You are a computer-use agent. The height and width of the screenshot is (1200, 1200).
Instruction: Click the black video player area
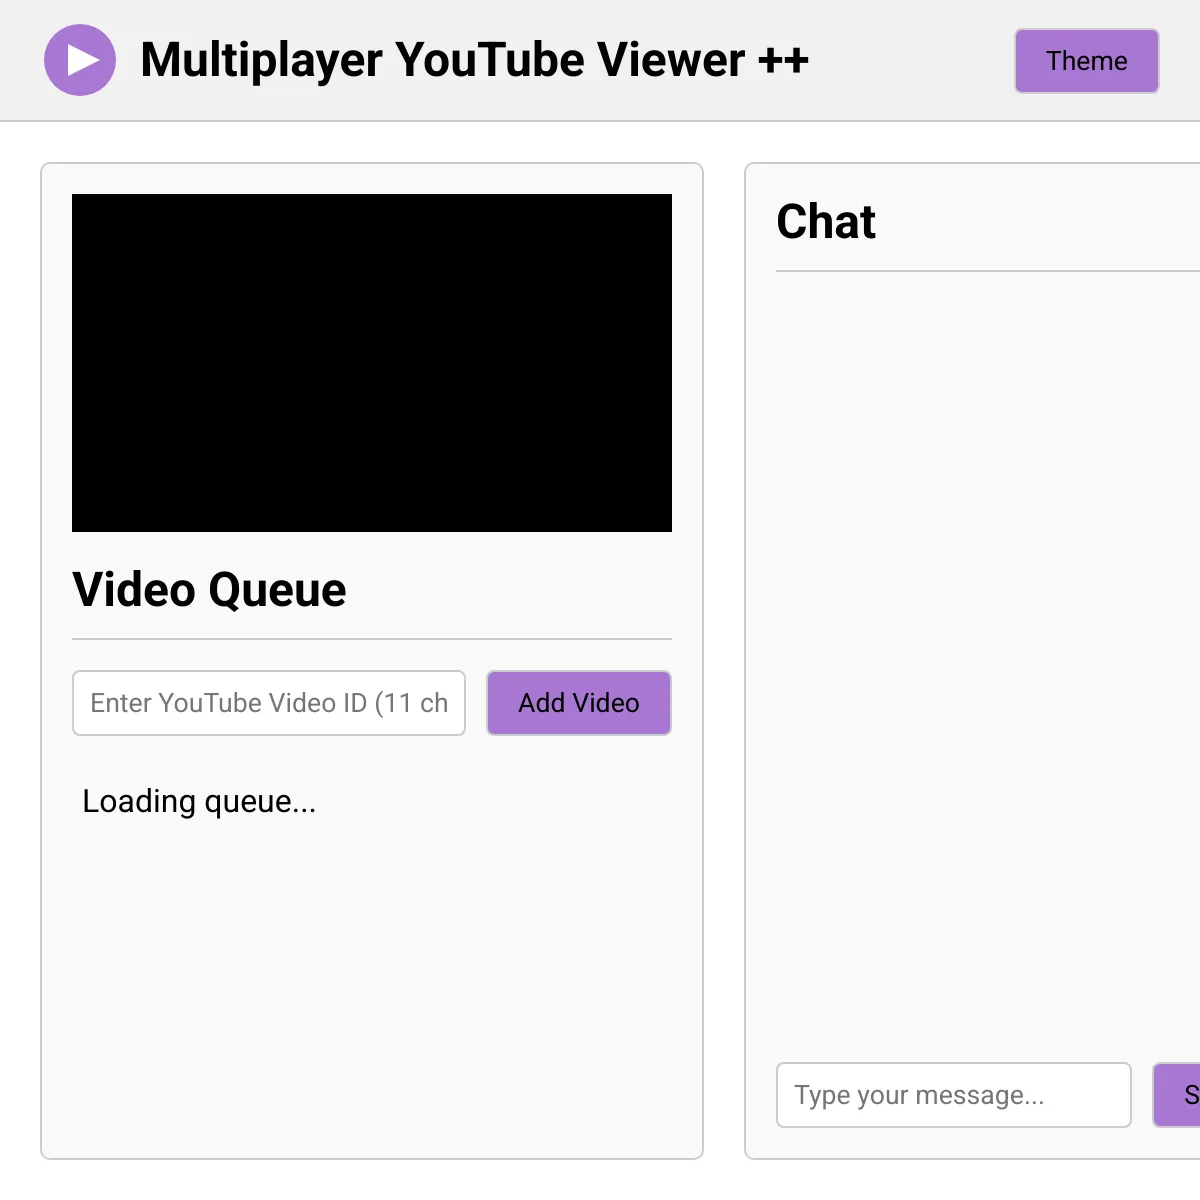pyautogui.click(x=372, y=363)
